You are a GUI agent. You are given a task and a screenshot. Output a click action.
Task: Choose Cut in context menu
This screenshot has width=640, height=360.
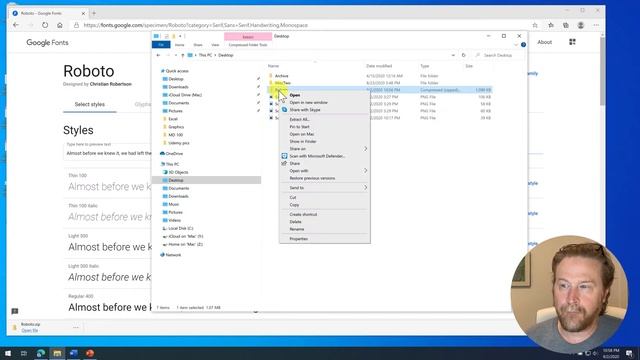click(x=293, y=198)
